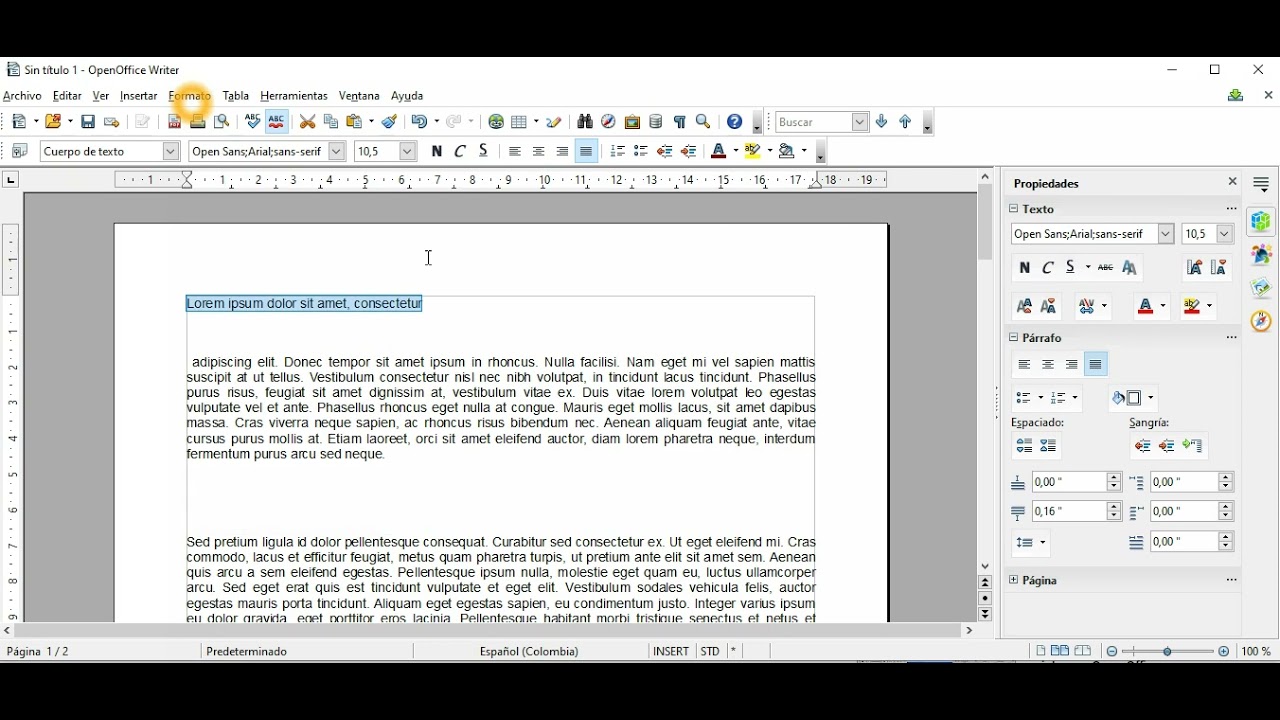The image size is (1280, 720).
Task: Toggle AutoSpellcheck icon
Action: 277,122
